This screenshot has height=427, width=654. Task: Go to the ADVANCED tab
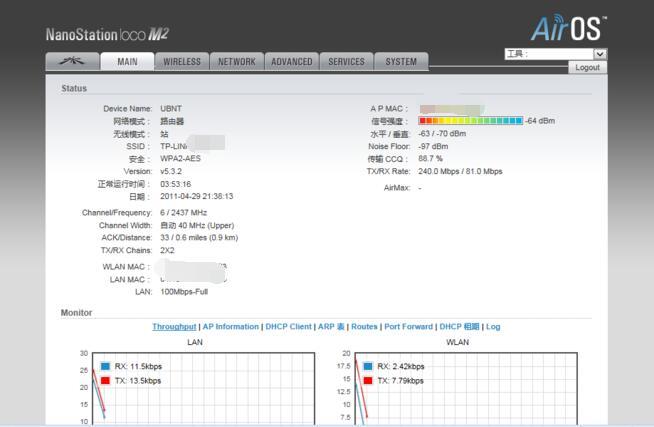pyautogui.click(x=292, y=61)
